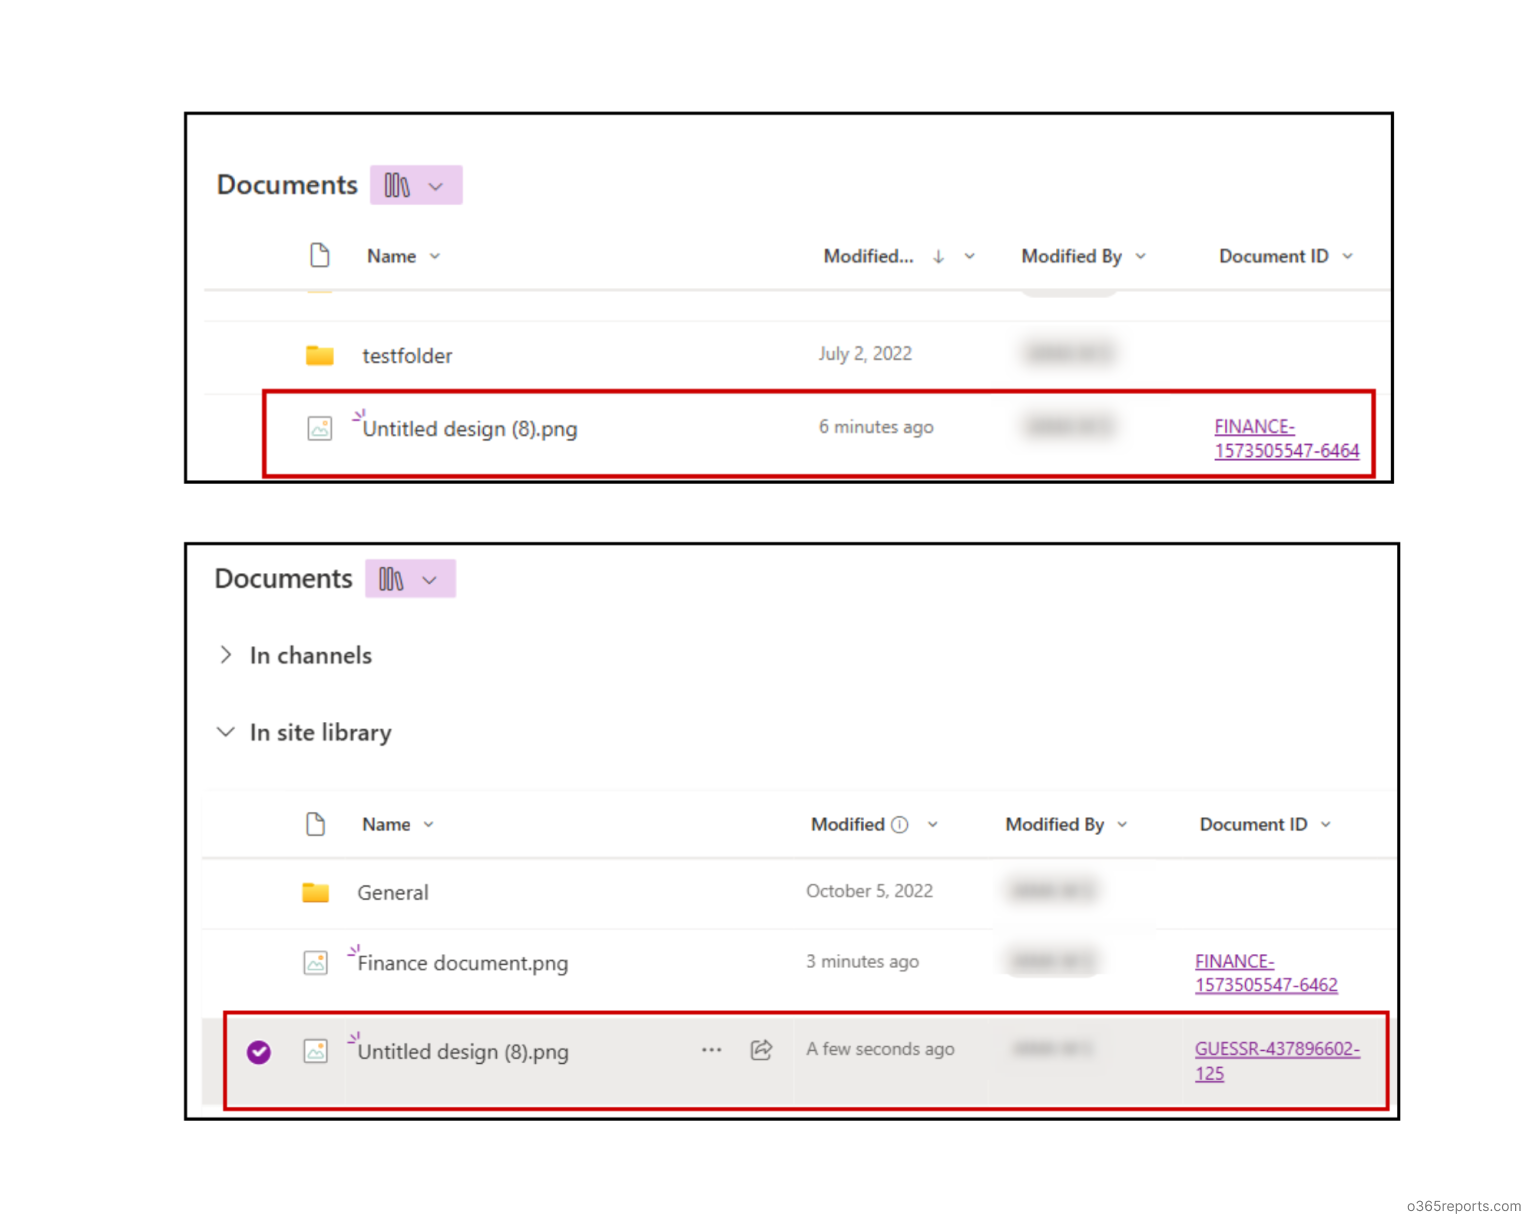This screenshot has width=1536, height=1229.
Task: Open Modified column dropdown in bottom panel
Action: pyautogui.click(x=933, y=825)
